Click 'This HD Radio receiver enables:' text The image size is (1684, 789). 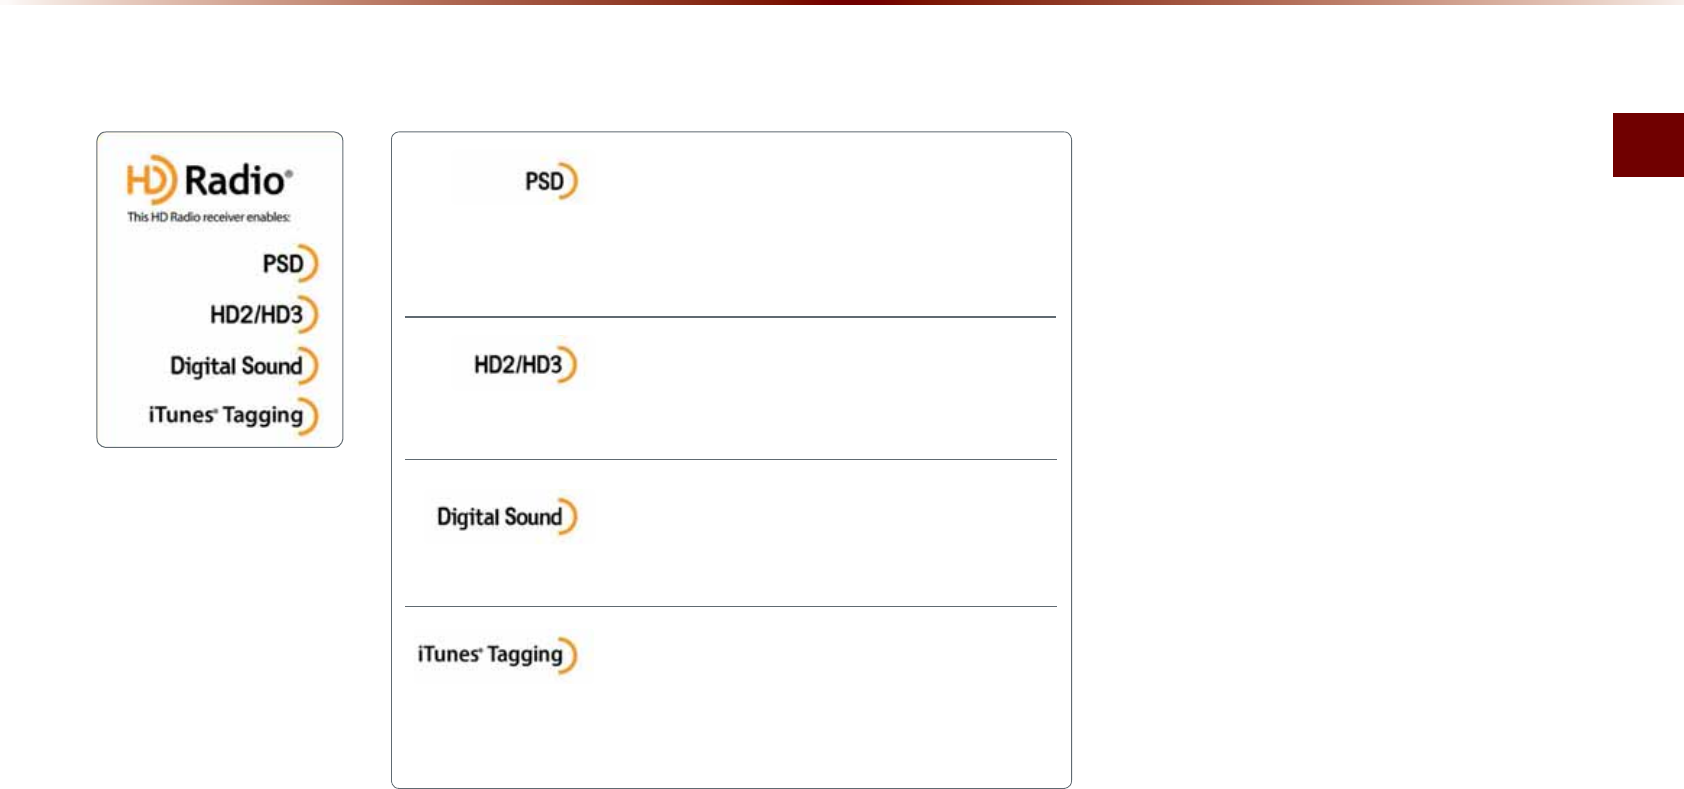[x=208, y=217]
